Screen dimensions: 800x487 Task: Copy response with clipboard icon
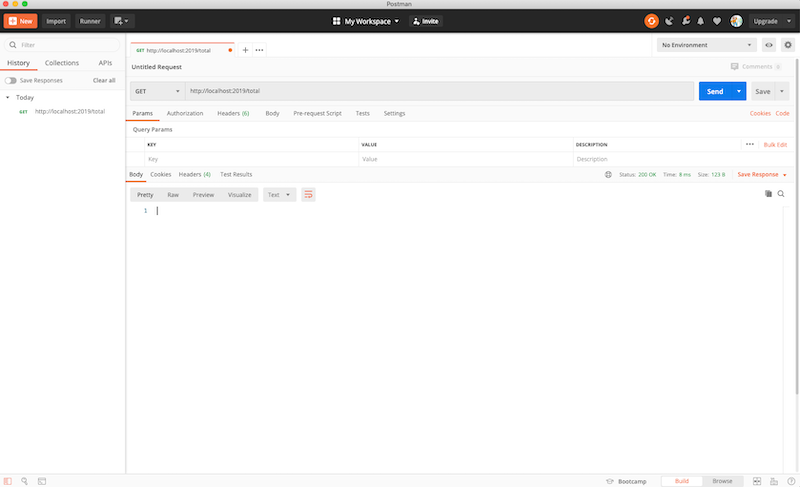tap(768, 194)
